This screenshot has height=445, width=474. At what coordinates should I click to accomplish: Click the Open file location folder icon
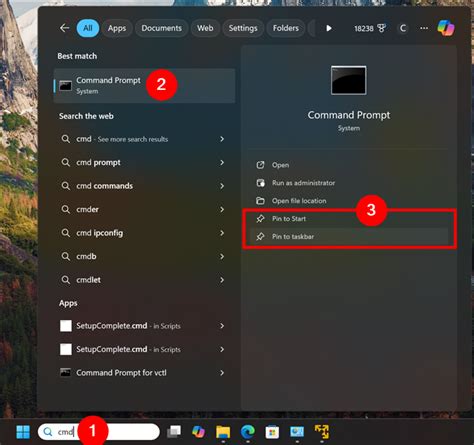tap(260, 201)
